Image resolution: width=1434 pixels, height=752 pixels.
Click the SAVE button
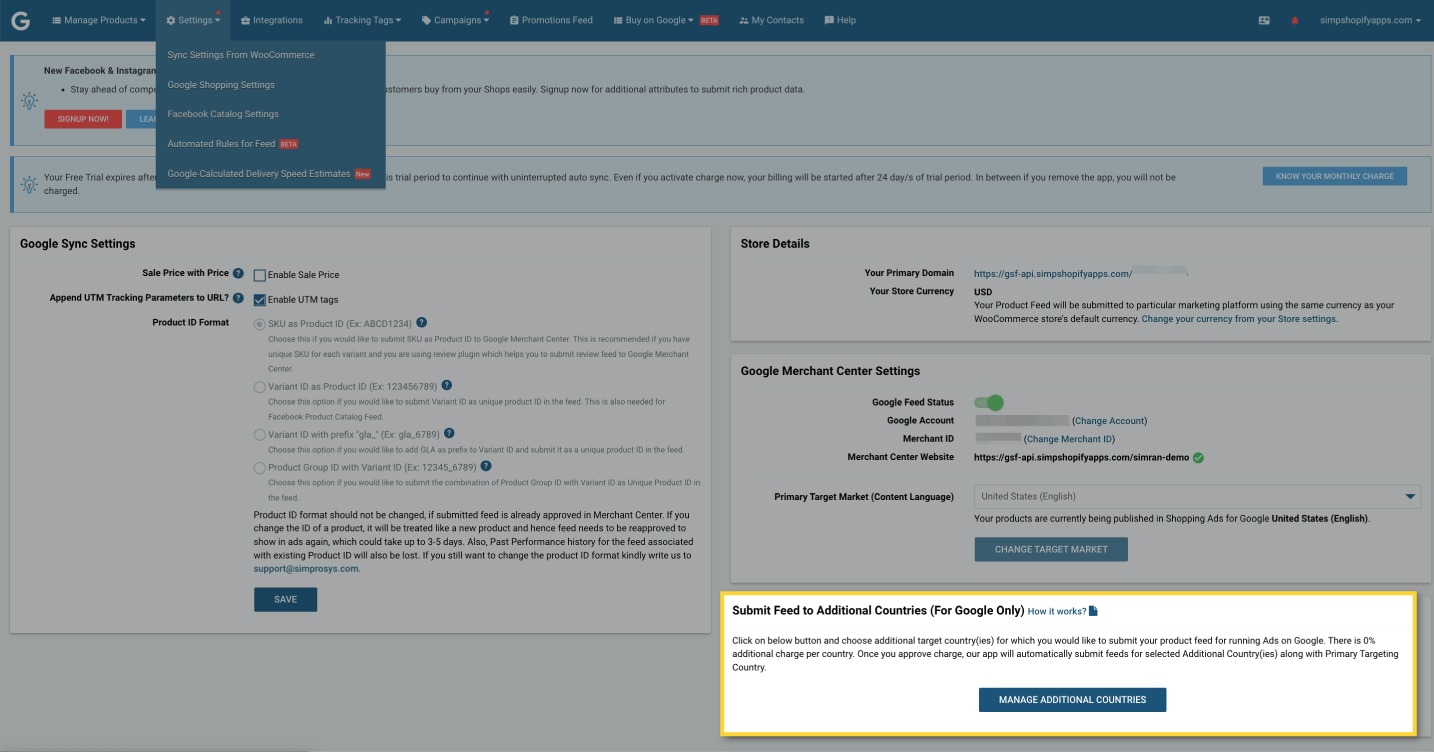[285, 599]
